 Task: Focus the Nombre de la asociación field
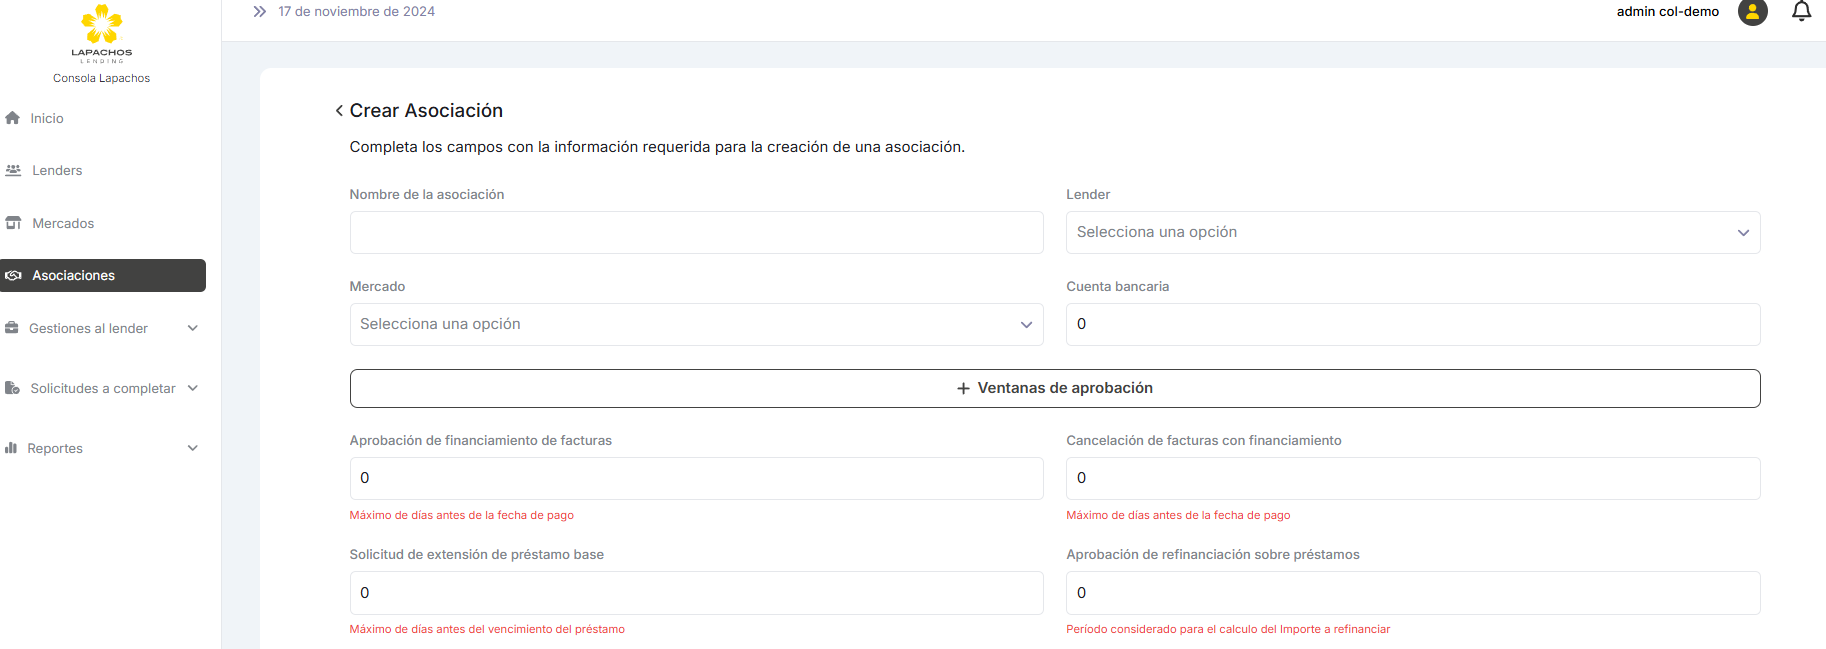[x=696, y=232]
